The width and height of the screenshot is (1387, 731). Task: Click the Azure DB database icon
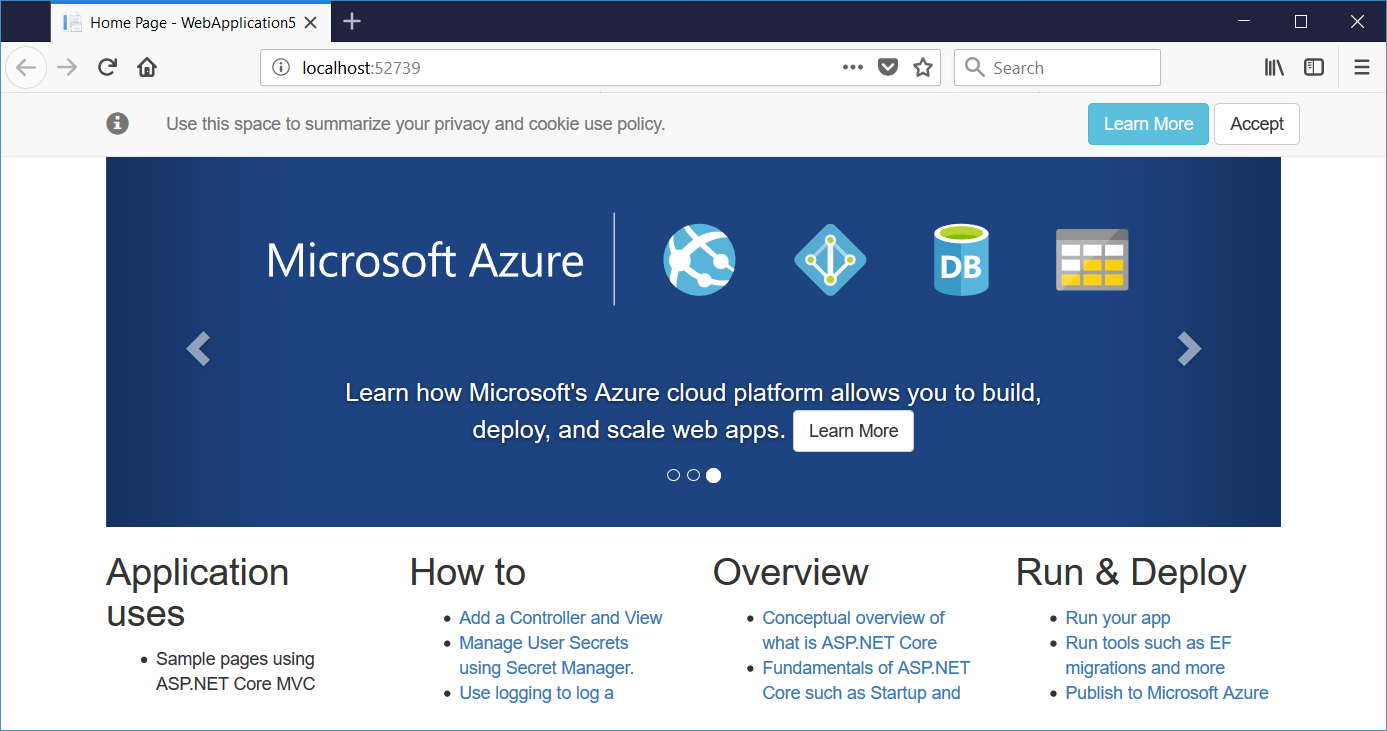961,260
